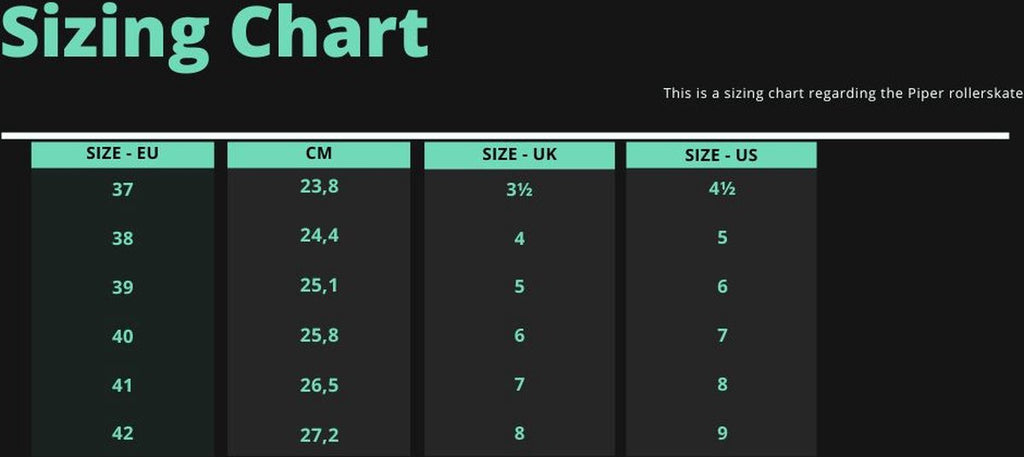Click UK size 3½ cell
1024x457 pixels.
click(519, 190)
